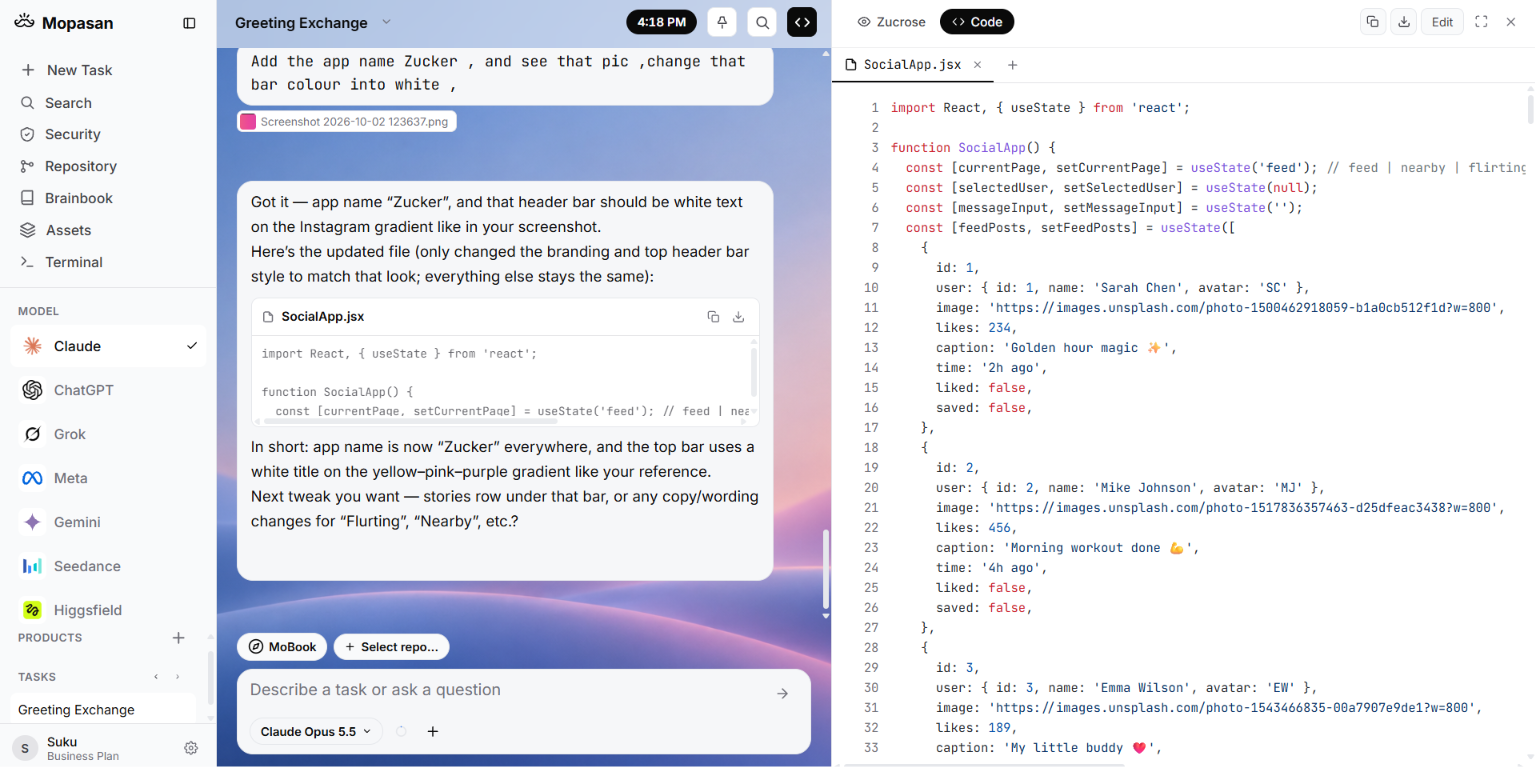Click the Edit button
1535x767 pixels.
tap(1442, 22)
